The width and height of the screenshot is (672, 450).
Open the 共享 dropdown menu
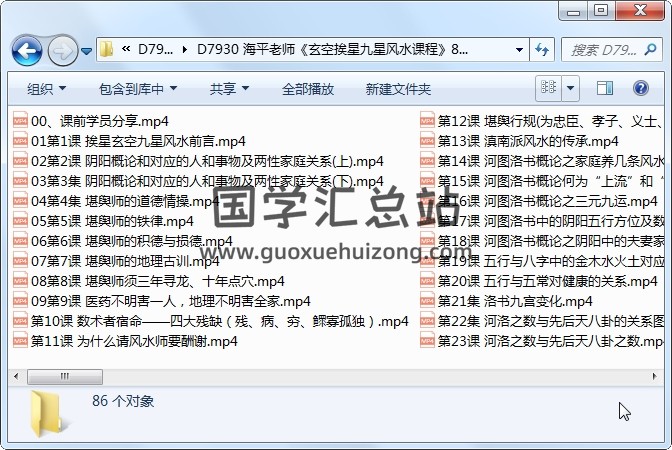point(229,89)
